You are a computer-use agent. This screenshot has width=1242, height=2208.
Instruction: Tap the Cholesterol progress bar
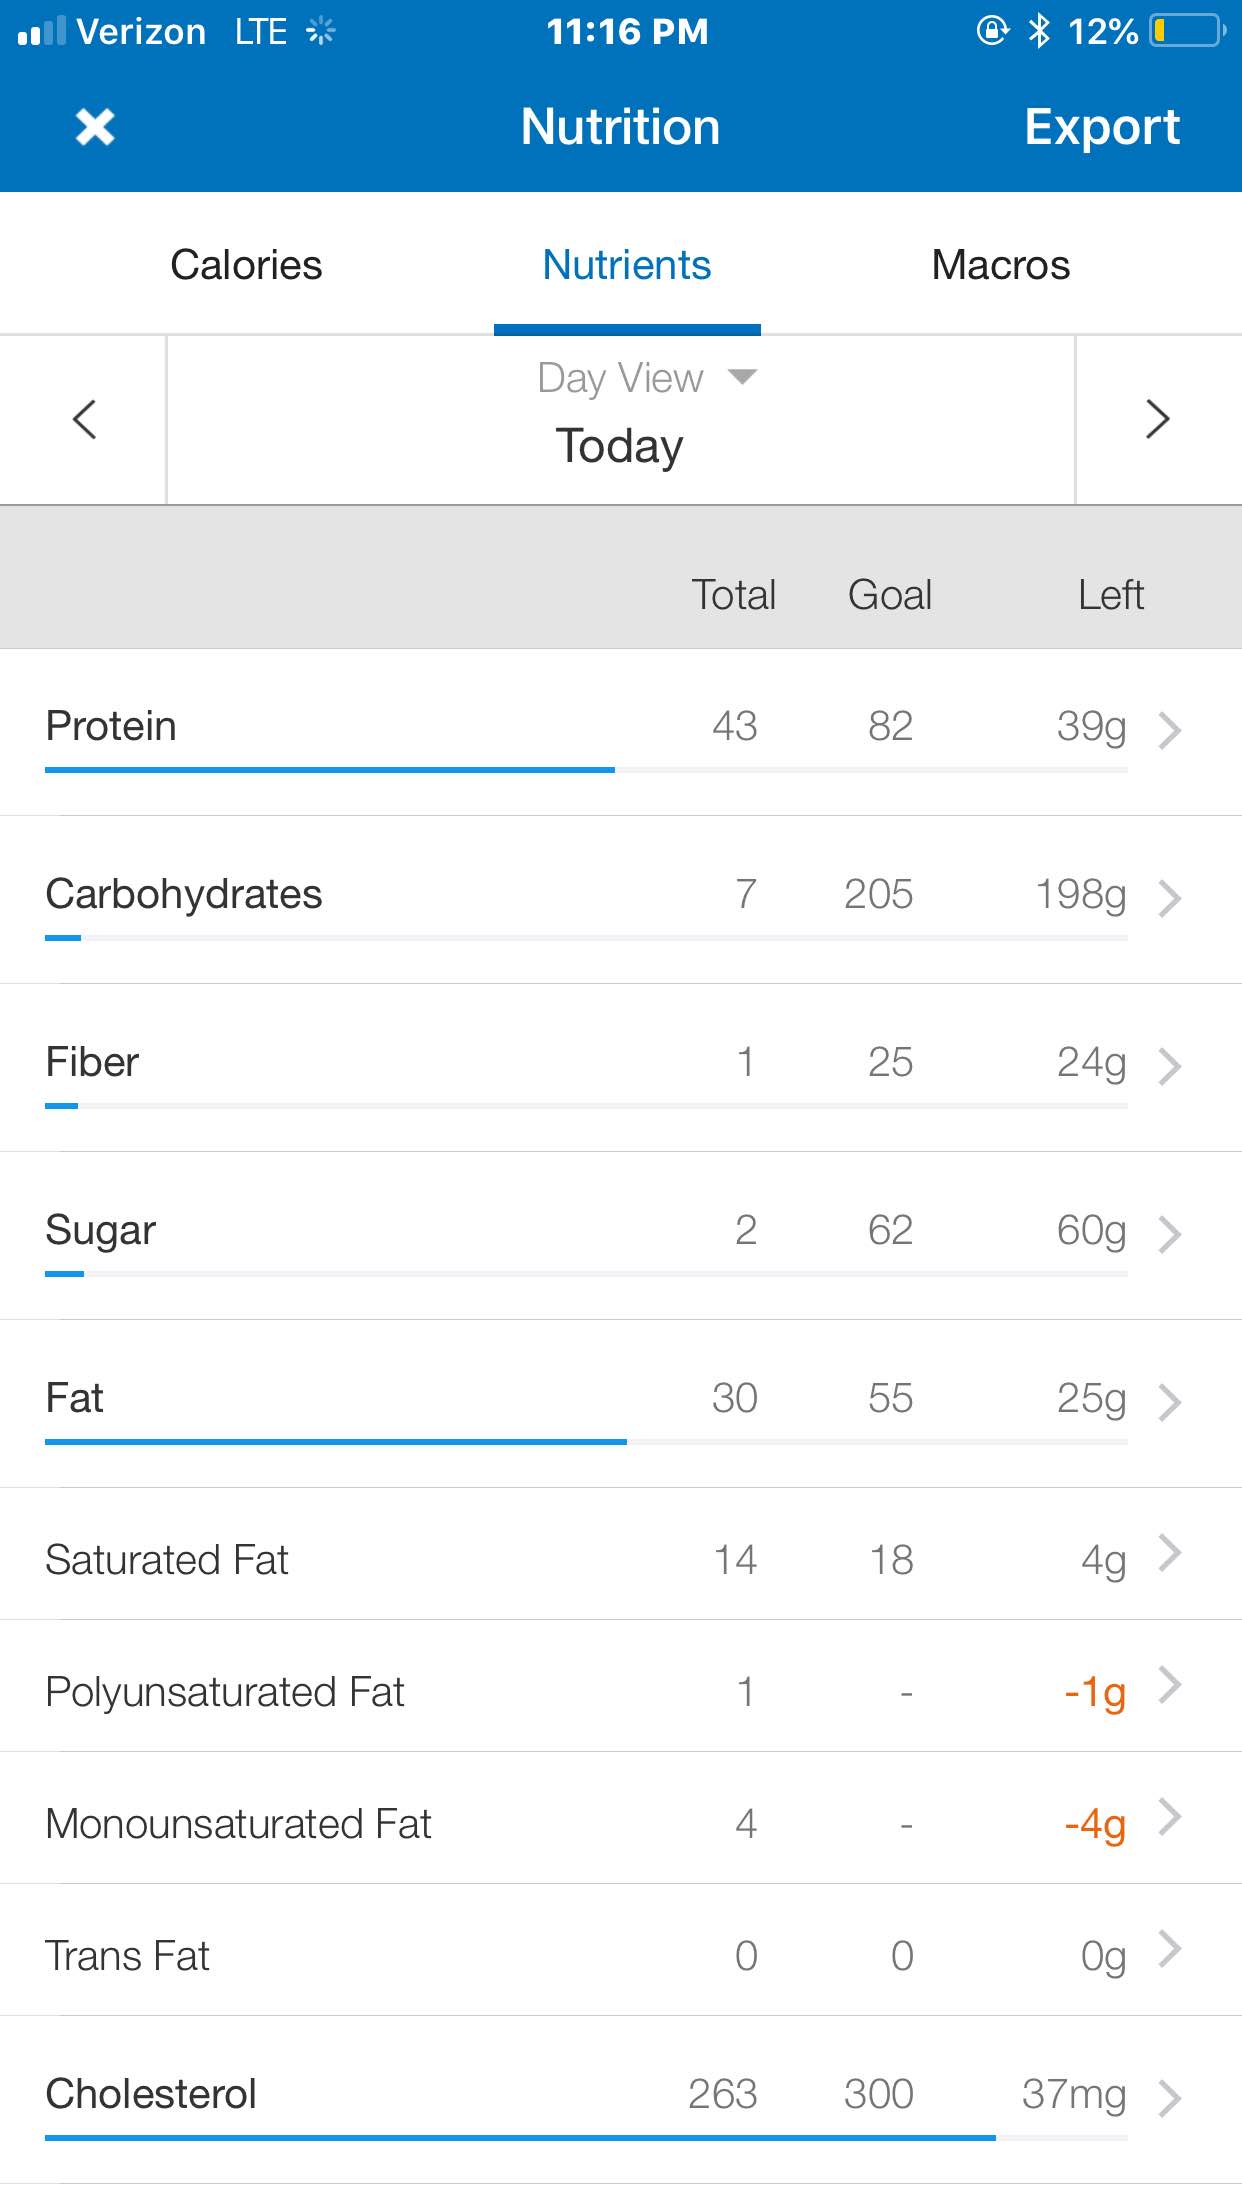pos(586,2138)
